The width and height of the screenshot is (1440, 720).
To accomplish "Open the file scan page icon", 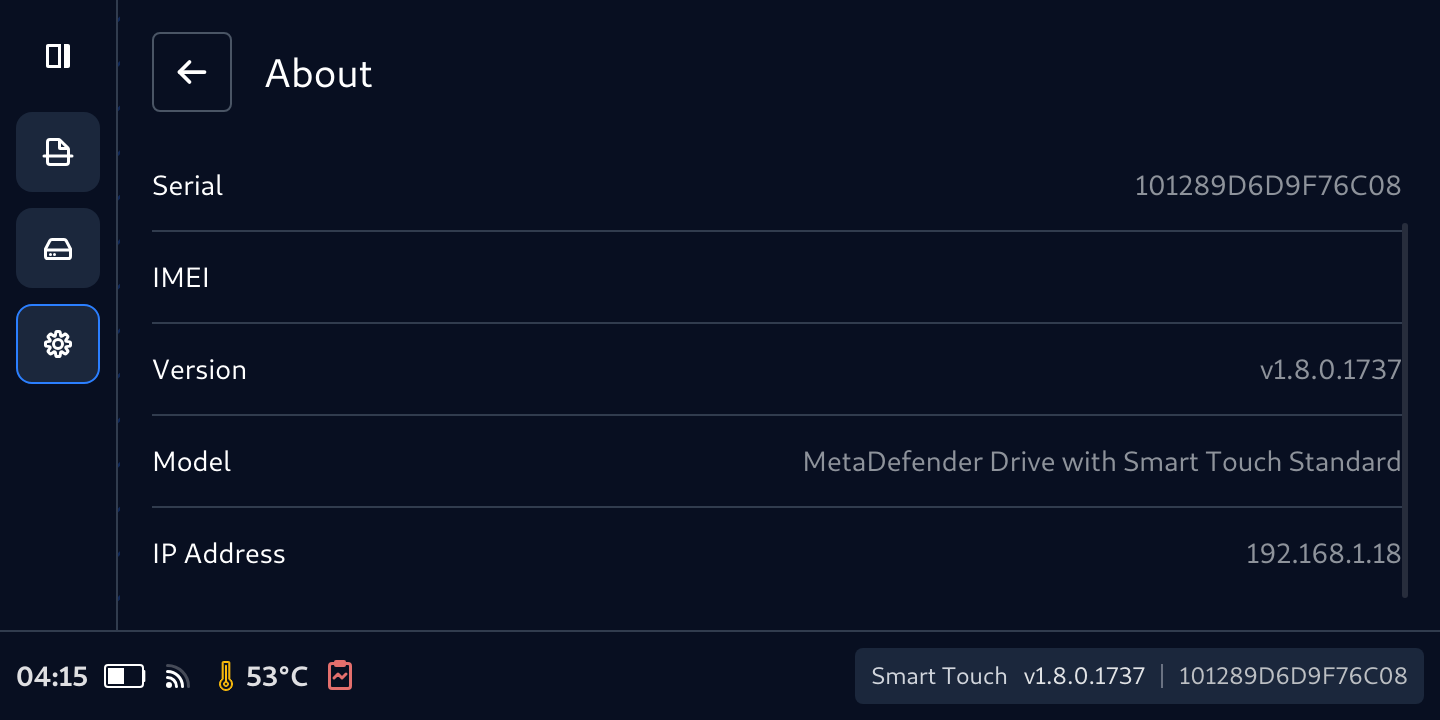I will (58, 152).
